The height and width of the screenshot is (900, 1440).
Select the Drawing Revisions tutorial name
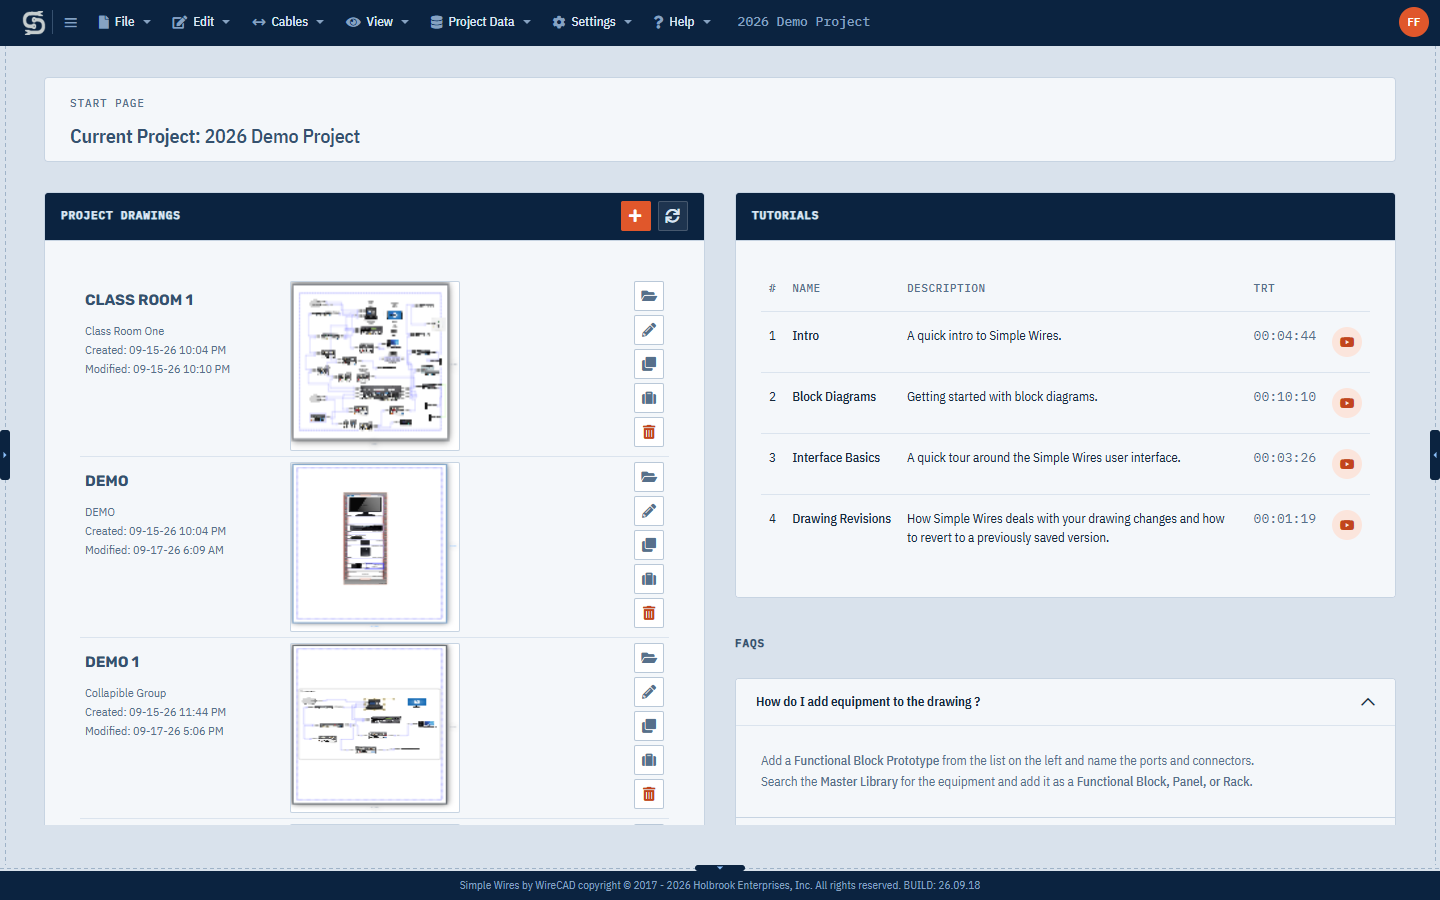tap(841, 519)
